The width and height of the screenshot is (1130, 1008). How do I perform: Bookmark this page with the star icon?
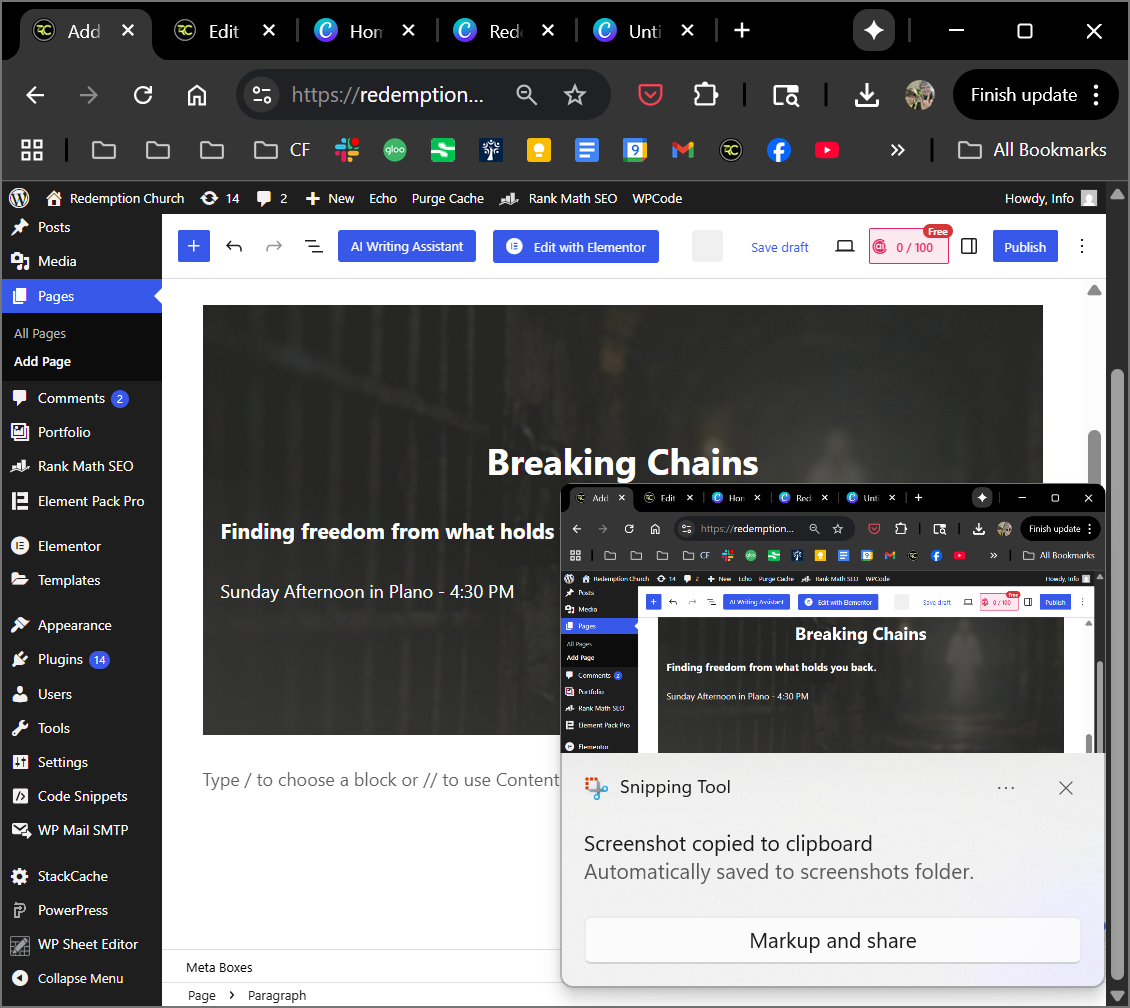[x=574, y=95]
